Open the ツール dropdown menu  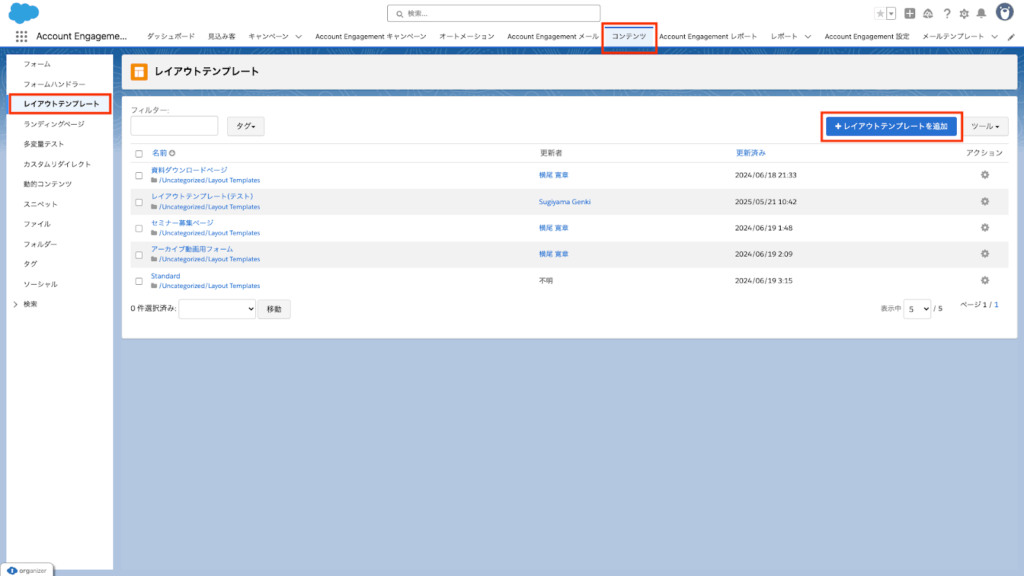pyautogui.click(x=989, y=126)
